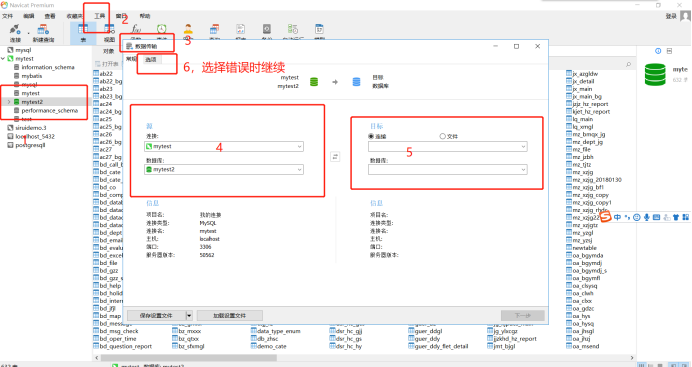Open the empty target database dropdown

[448, 169]
